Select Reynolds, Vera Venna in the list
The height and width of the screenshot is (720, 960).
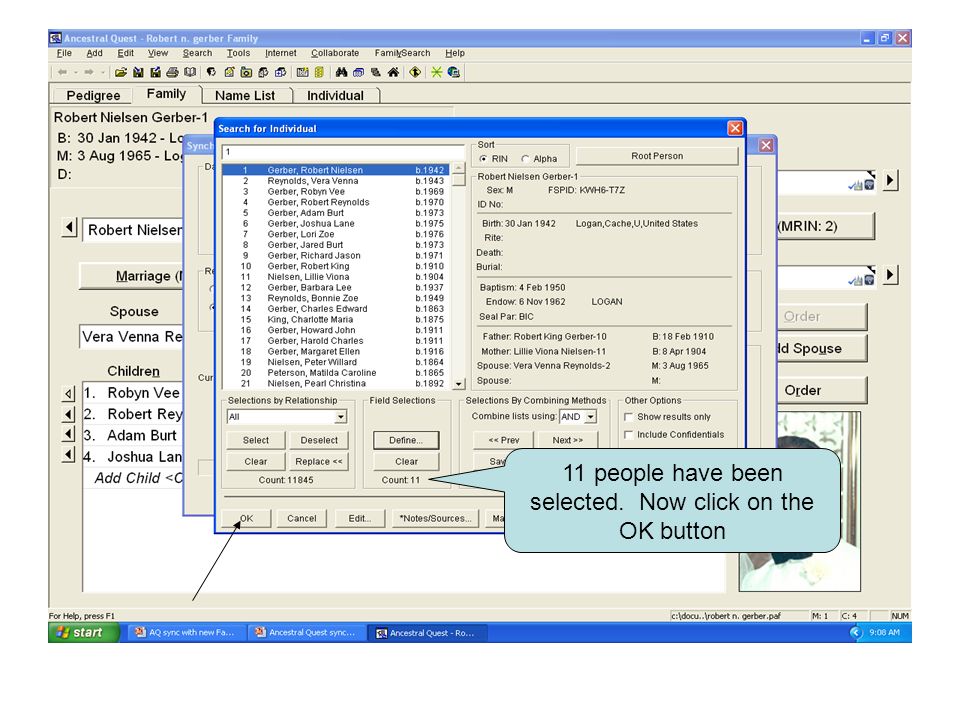(x=336, y=181)
